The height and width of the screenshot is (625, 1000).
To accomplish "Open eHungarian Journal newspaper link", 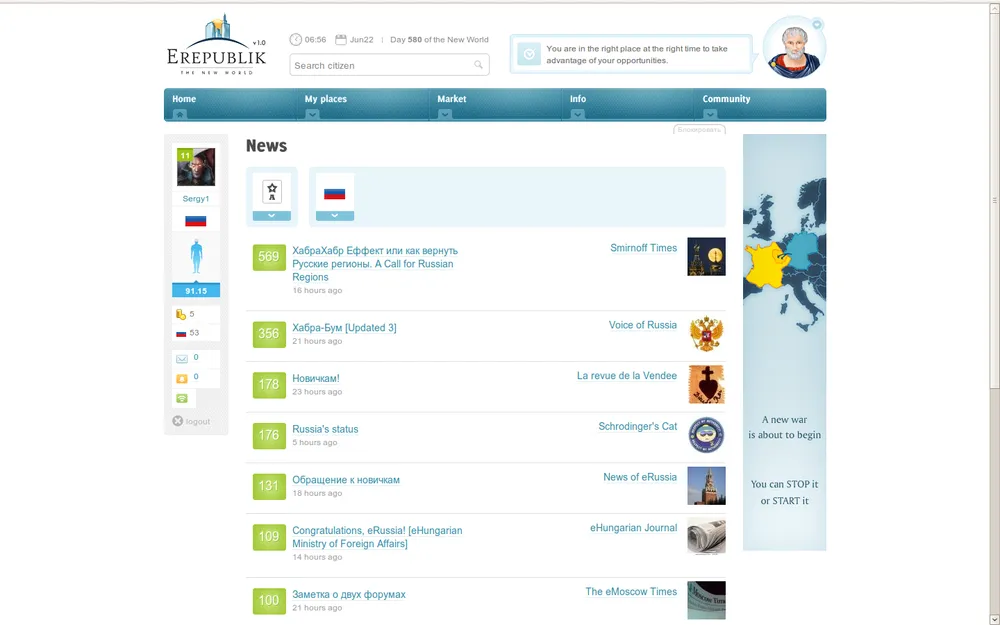I will point(633,528).
